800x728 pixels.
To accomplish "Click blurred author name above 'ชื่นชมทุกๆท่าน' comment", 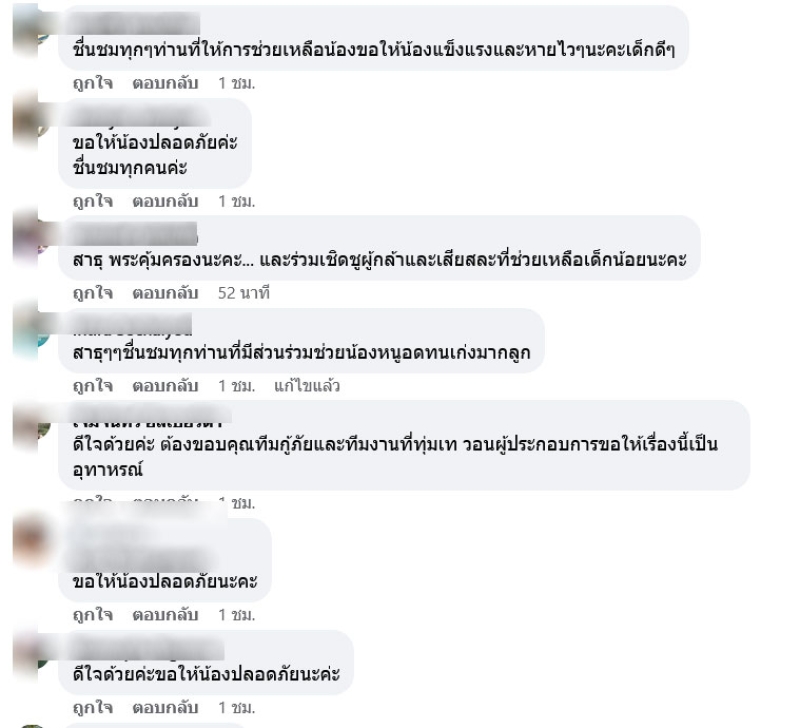I will pyautogui.click(x=134, y=23).
